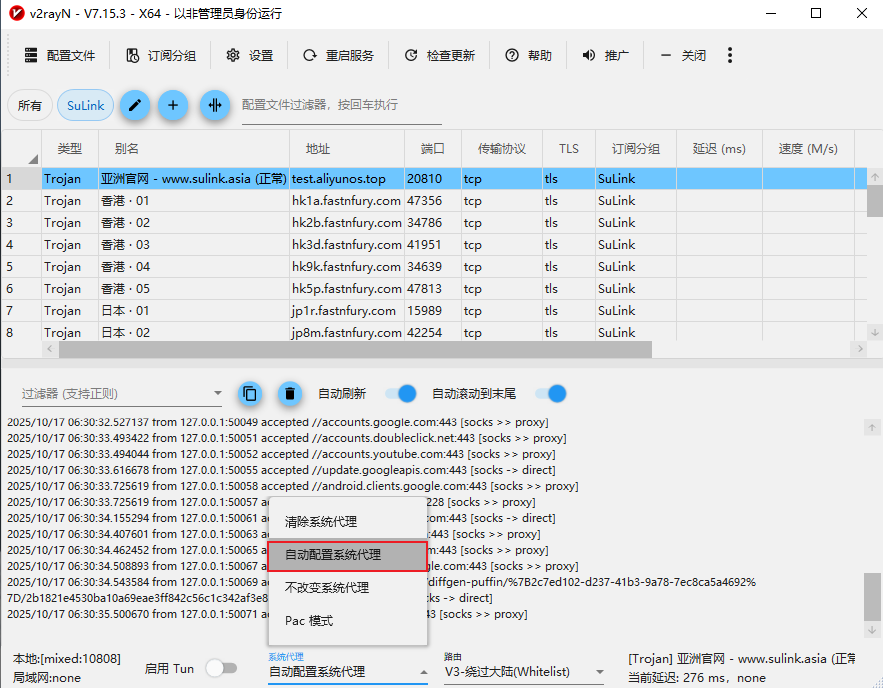The image size is (883, 688).
Task: Click the copy log icon
Action: point(250,394)
